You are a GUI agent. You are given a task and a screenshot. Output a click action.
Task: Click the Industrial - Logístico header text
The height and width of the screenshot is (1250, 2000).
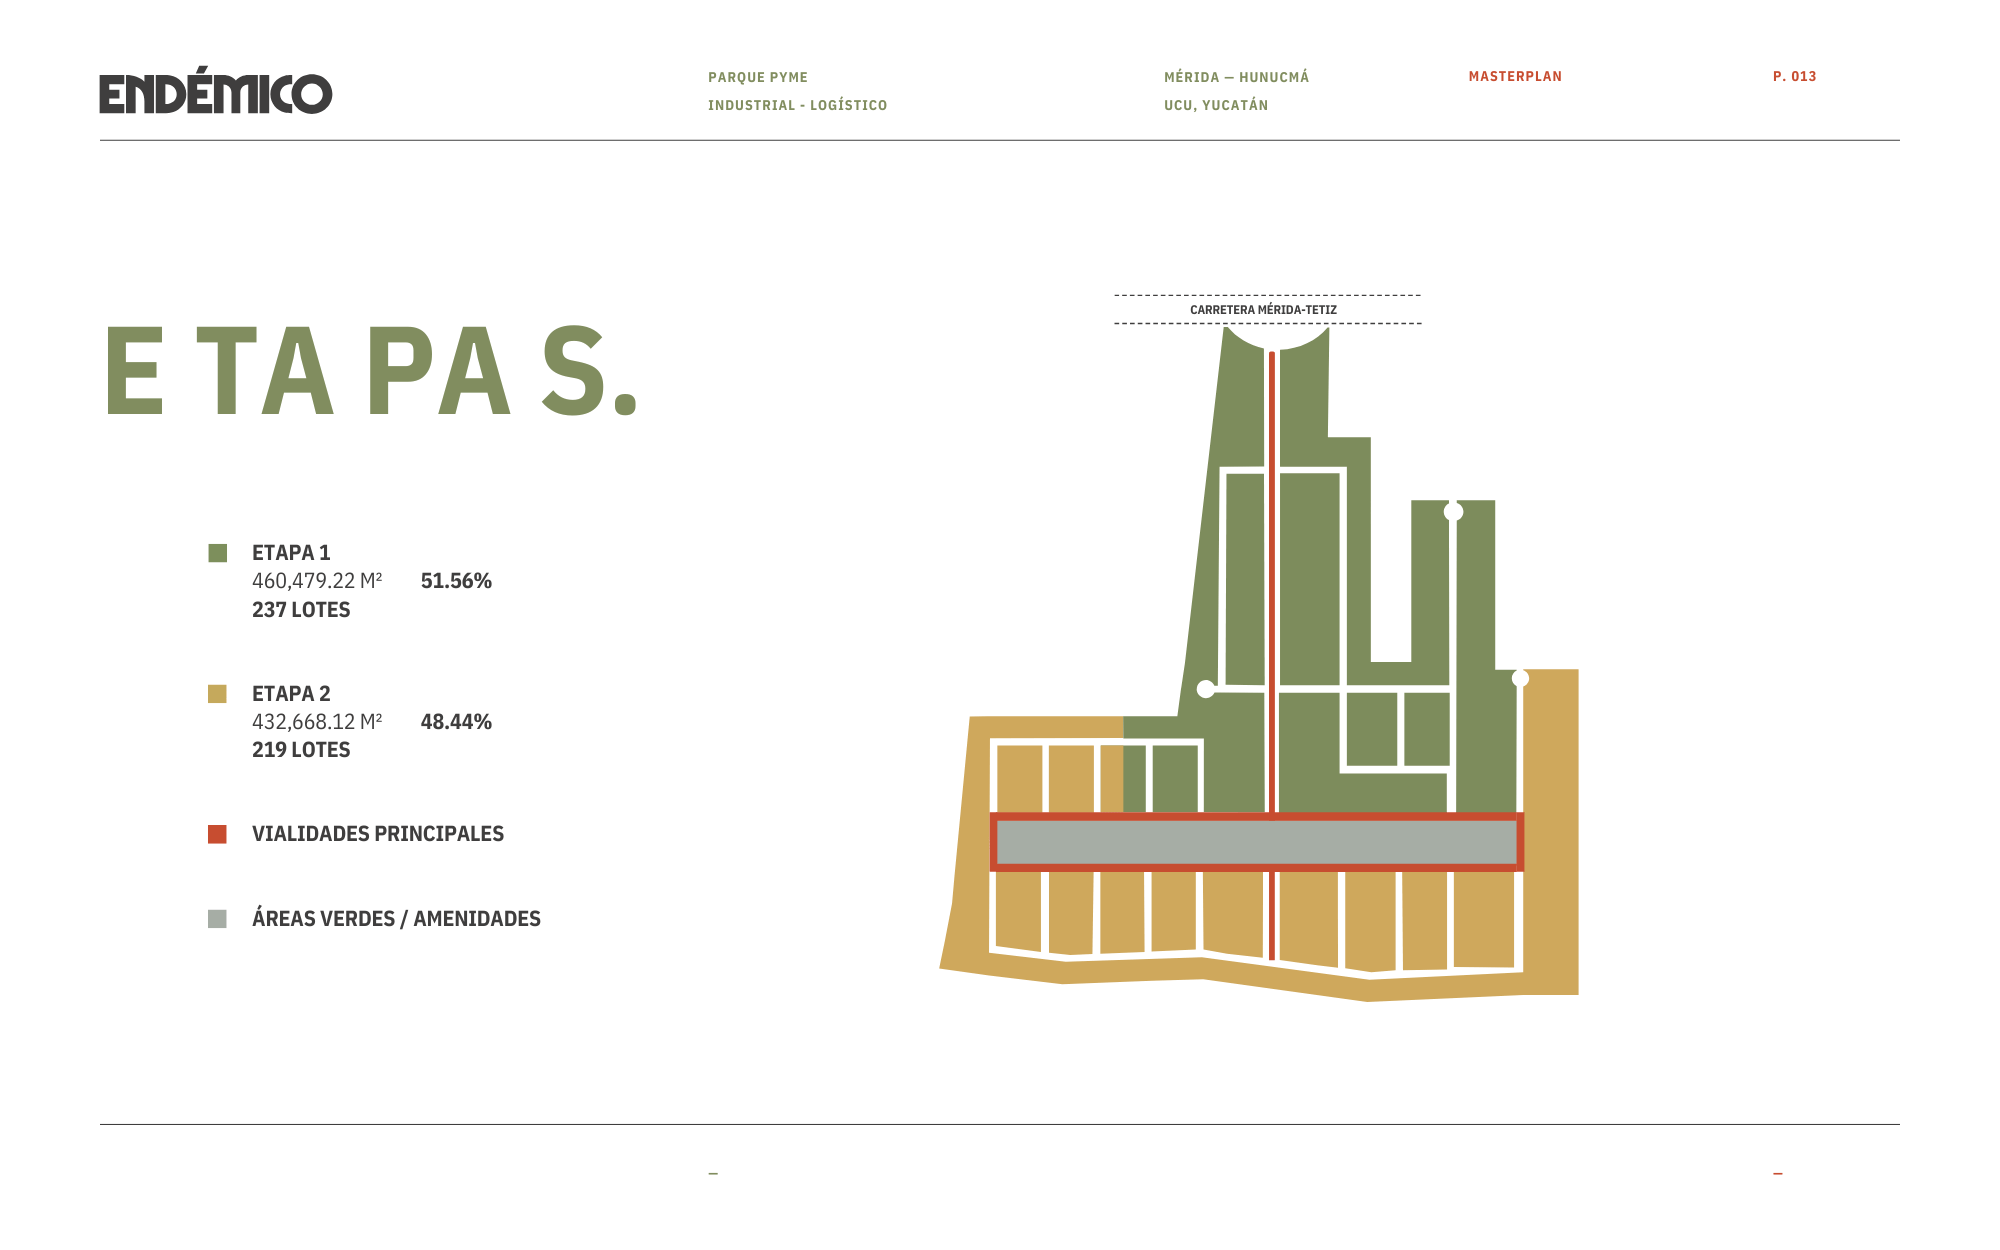click(x=797, y=105)
